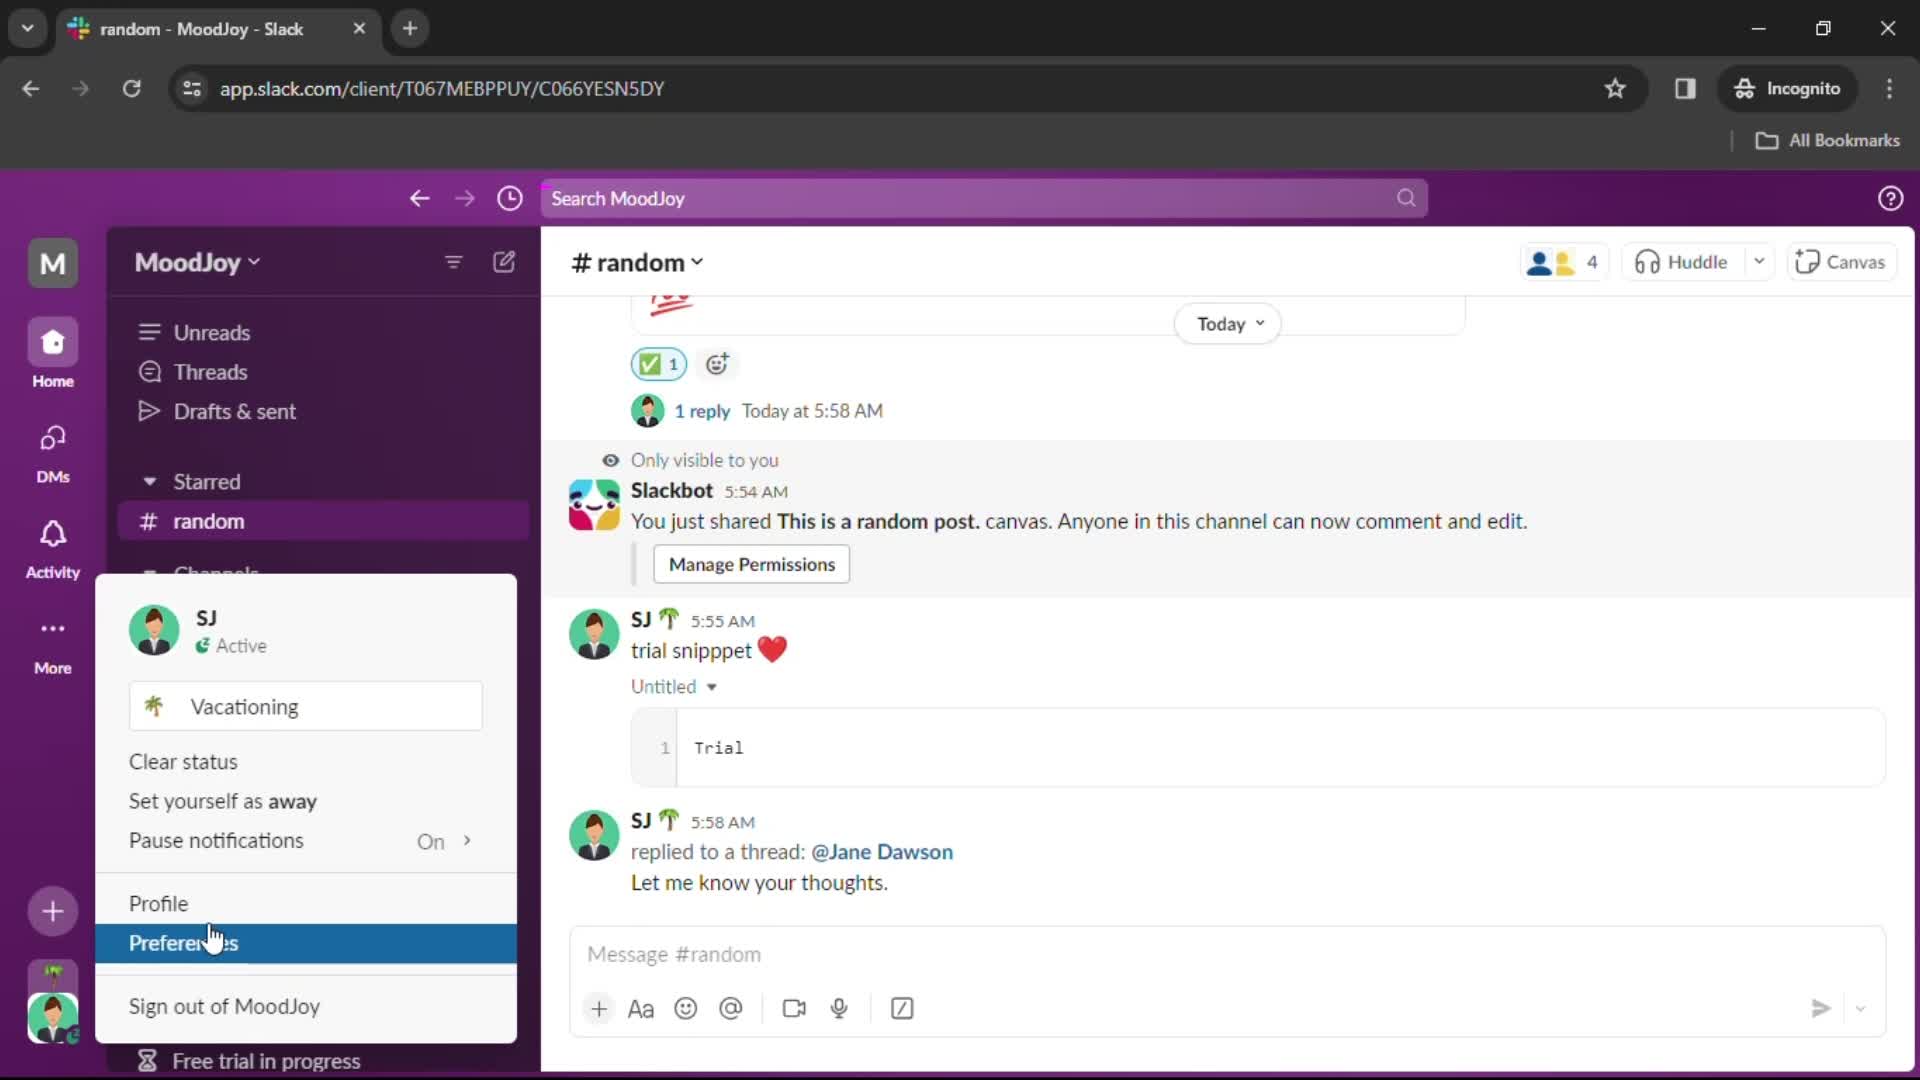
Task: Click the user avatar at the bottom of the sidebar
Action: 52,1018
